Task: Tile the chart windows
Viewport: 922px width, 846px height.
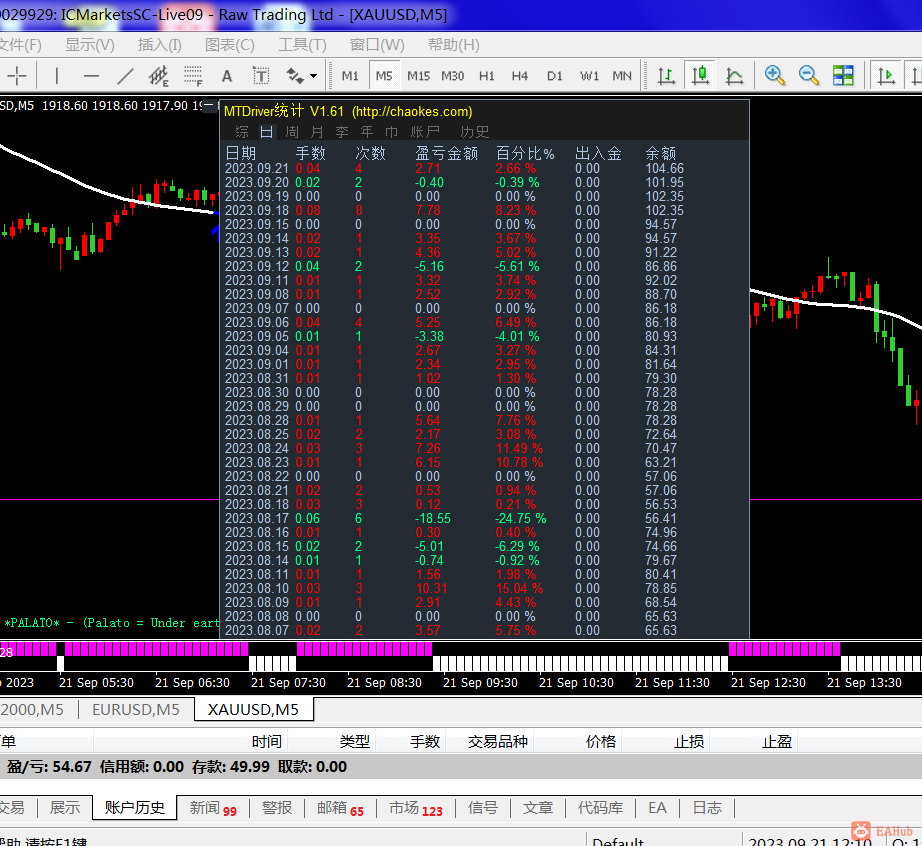Action: click(843, 76)
